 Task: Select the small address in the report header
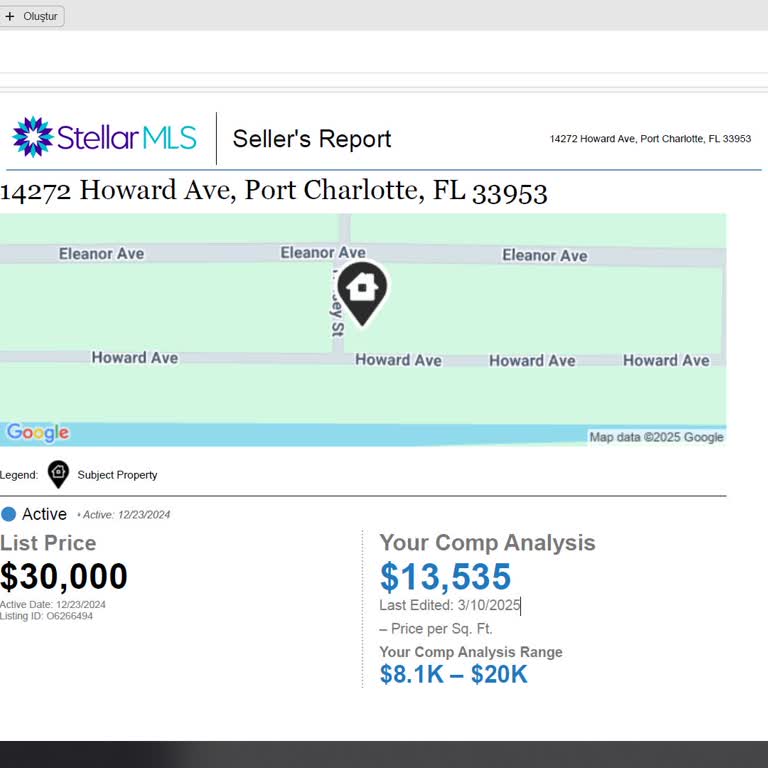[x=650, y=139]
